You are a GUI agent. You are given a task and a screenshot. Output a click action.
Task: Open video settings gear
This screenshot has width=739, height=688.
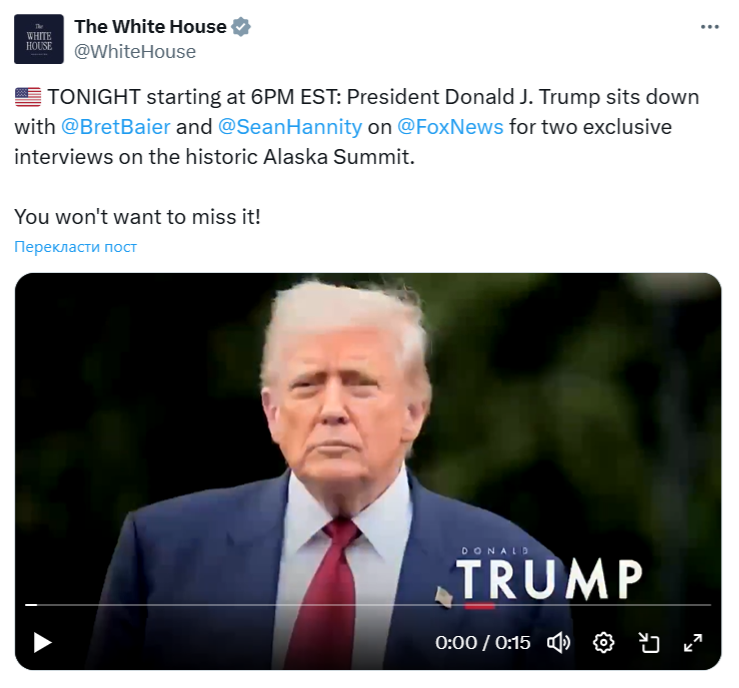click(603, 643)
